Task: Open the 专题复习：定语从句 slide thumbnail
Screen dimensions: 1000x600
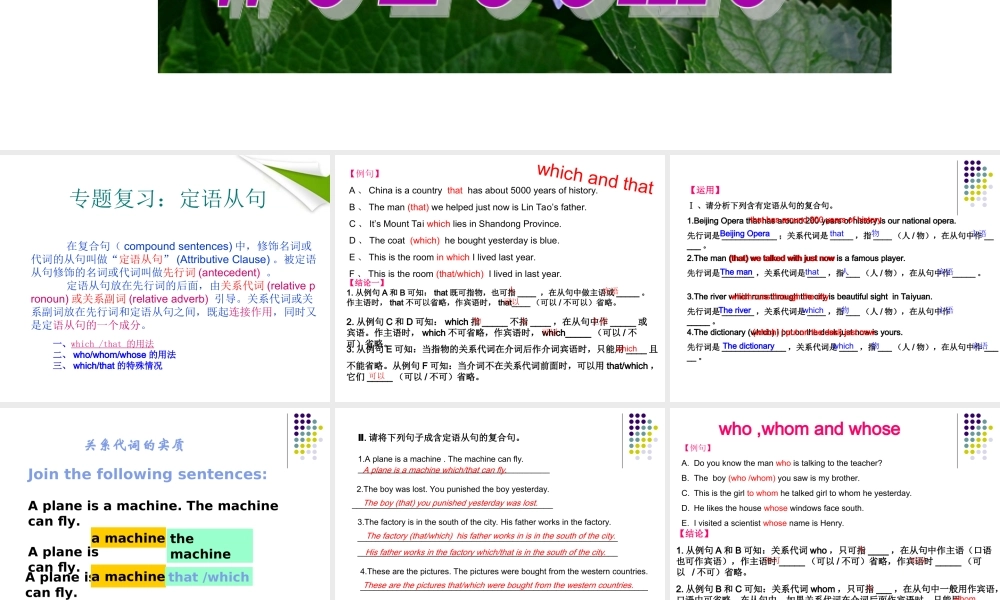Action: pyautogui.click(x=165, y=278)
